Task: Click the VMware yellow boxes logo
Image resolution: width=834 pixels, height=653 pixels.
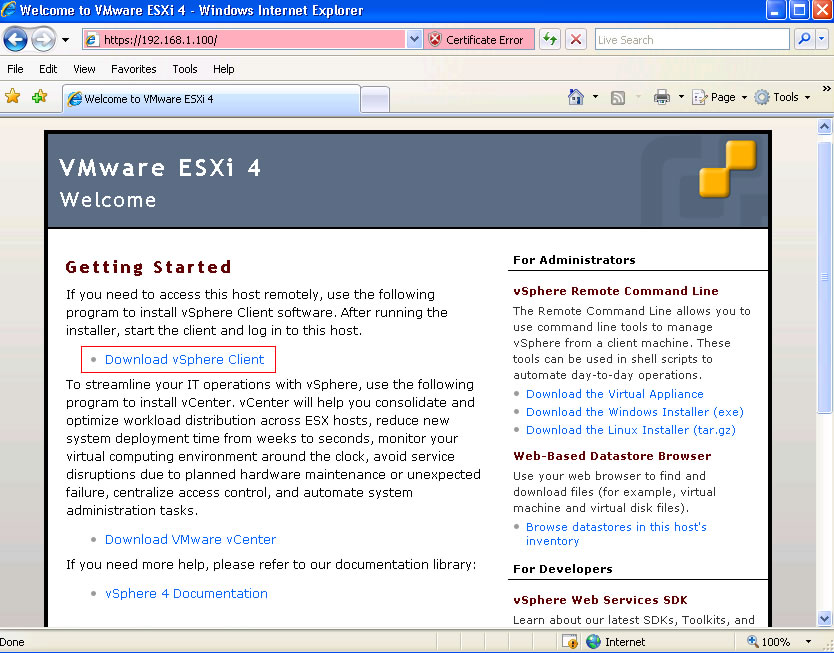Action: 728,169
